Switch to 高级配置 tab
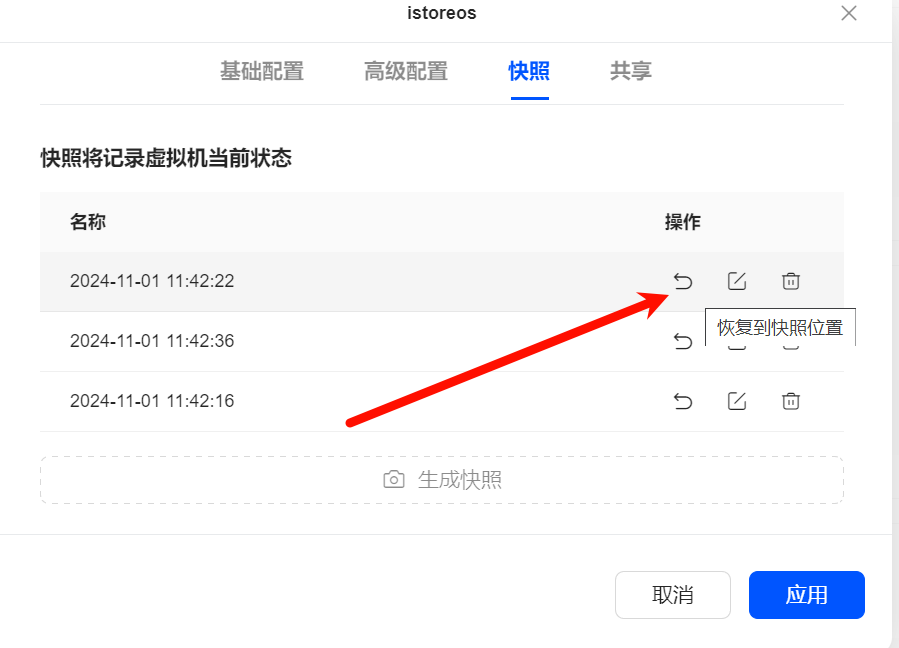Screen dimensions: 899x648 (406, 71)
